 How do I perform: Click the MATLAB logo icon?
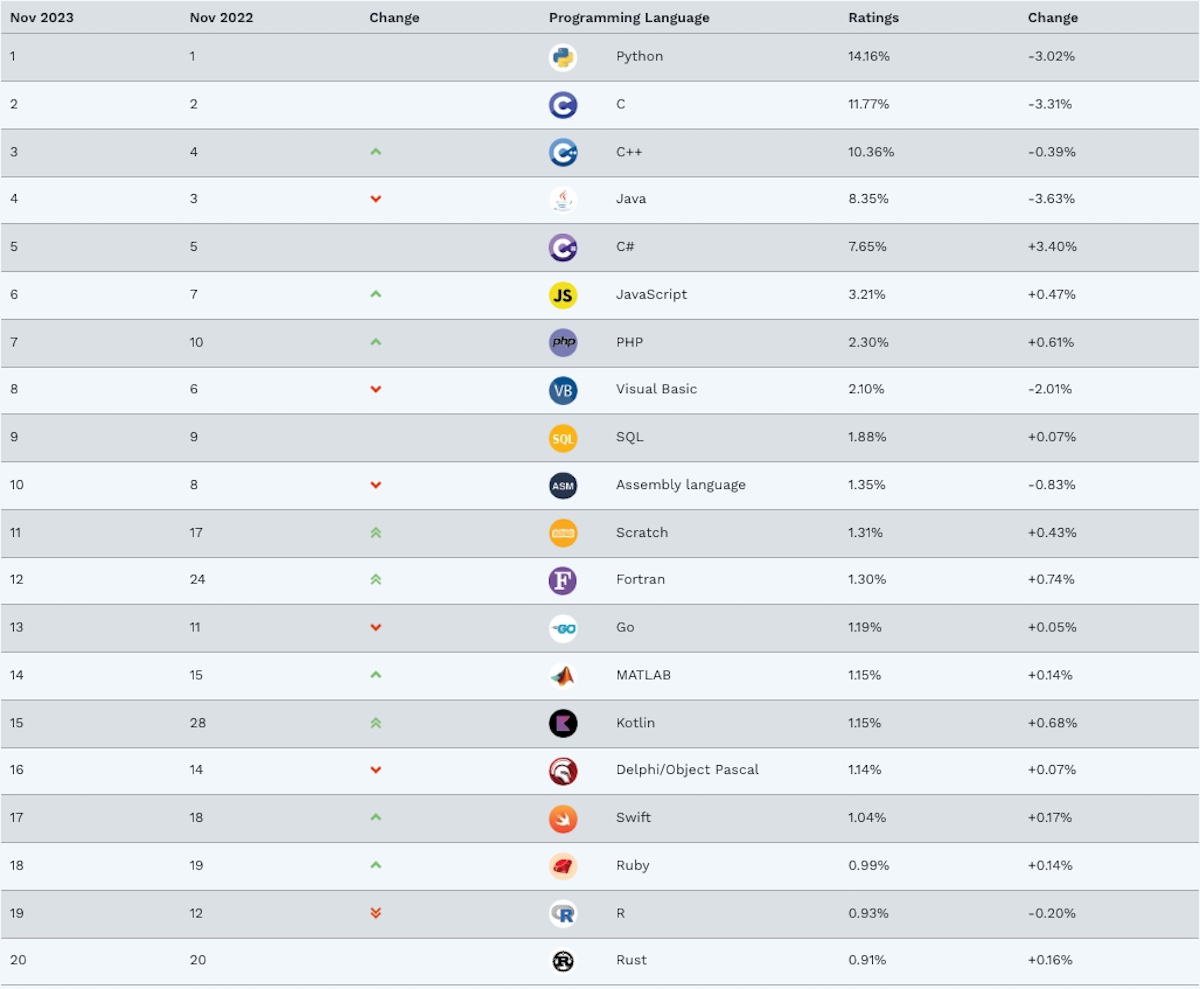[563, 676]
